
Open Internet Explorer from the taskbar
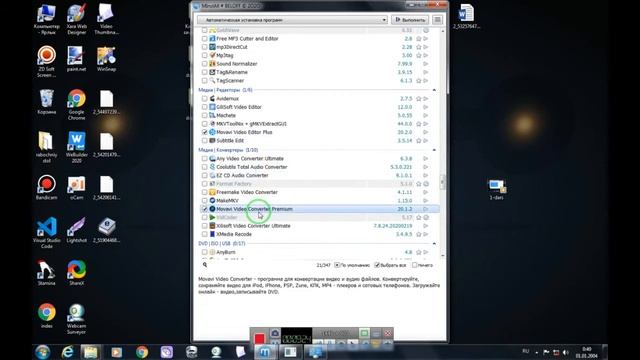point(68,352)
